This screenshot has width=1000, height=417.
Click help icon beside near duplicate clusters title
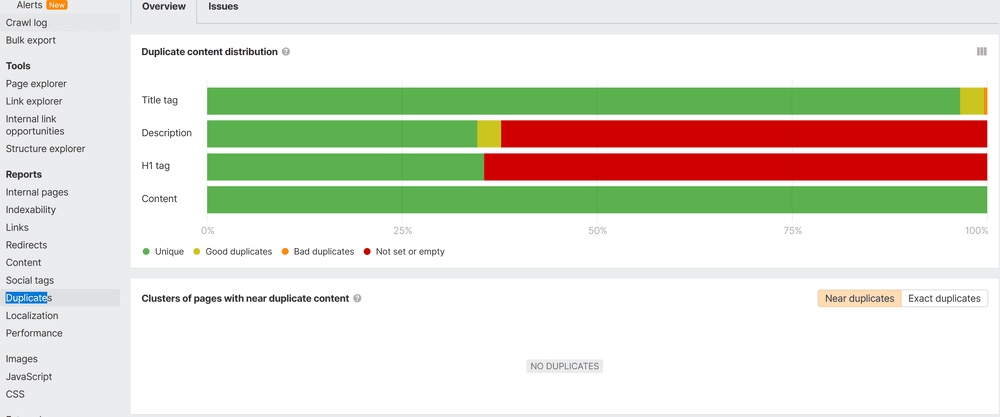(357, 299)
